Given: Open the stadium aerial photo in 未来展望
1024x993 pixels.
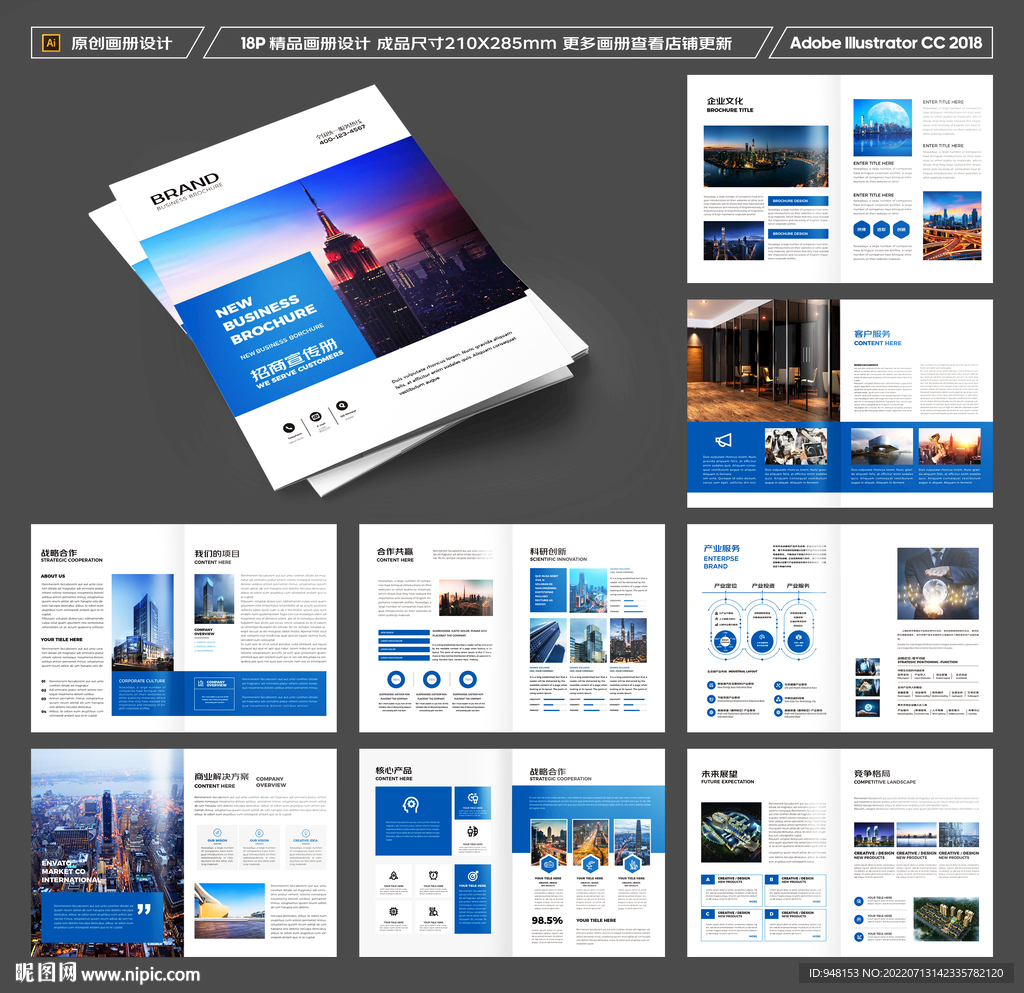Looking at the screenshot, I should [731, 833].
